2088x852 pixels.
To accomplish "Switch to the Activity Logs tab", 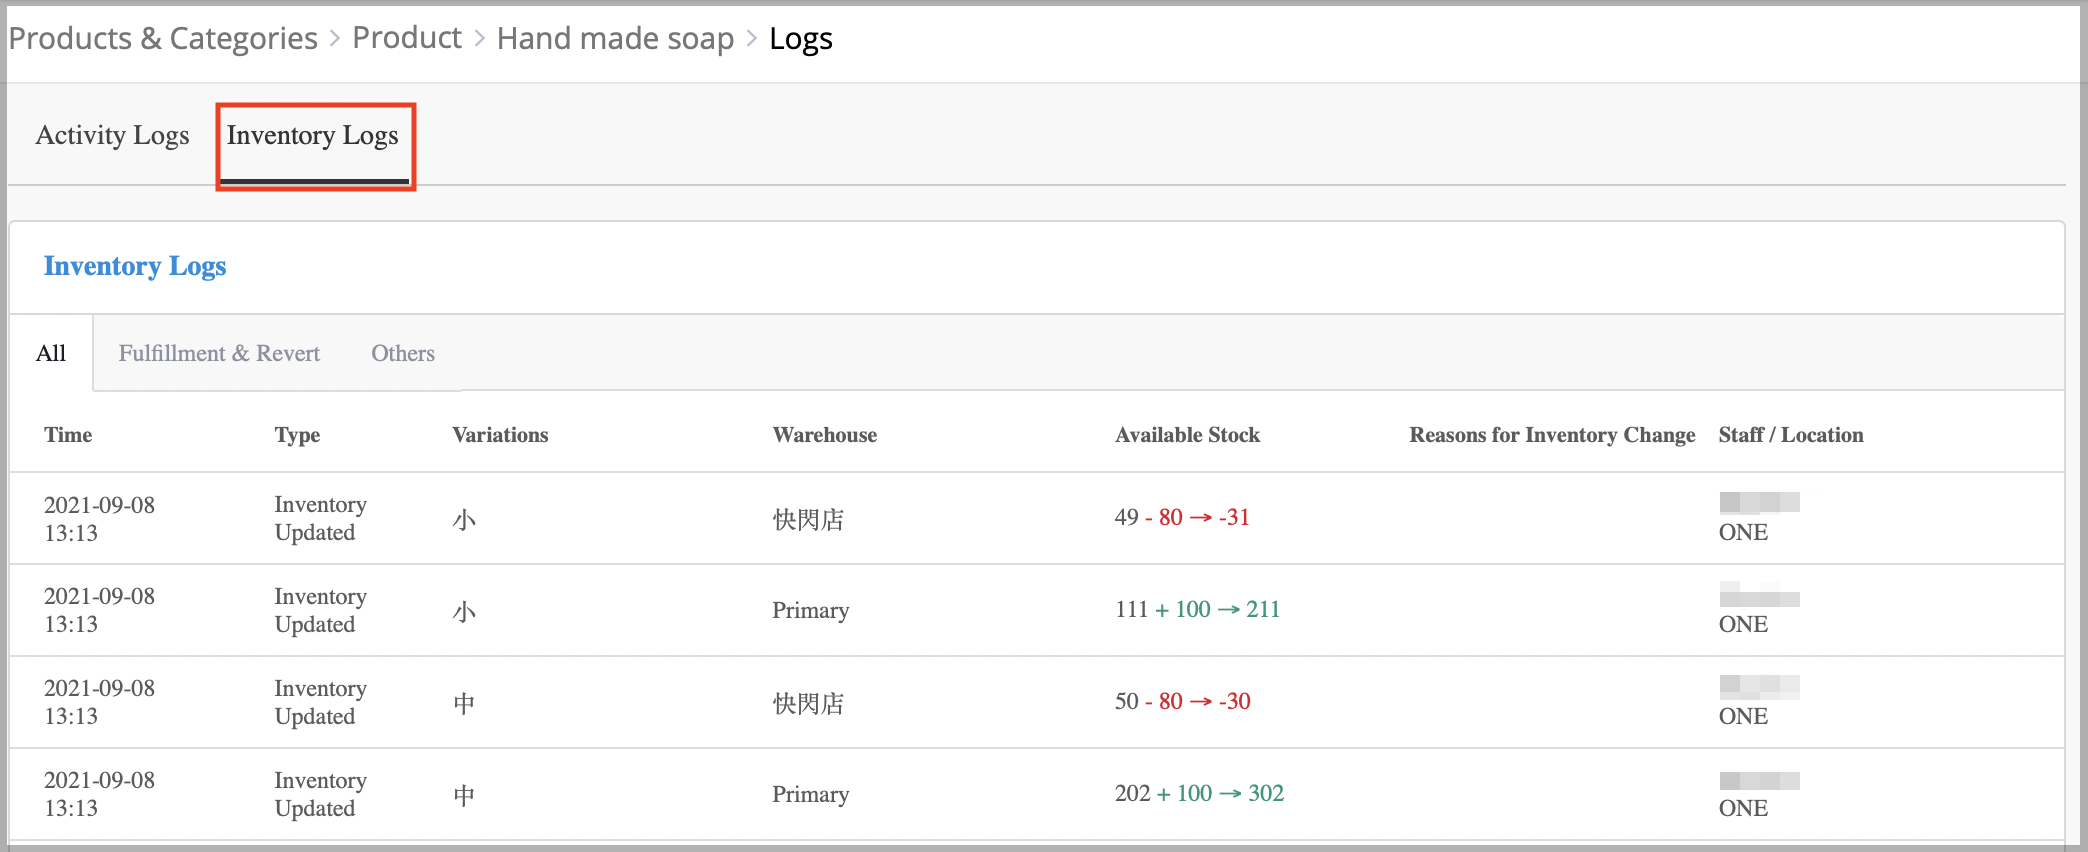I will click(x=112, y=136).
